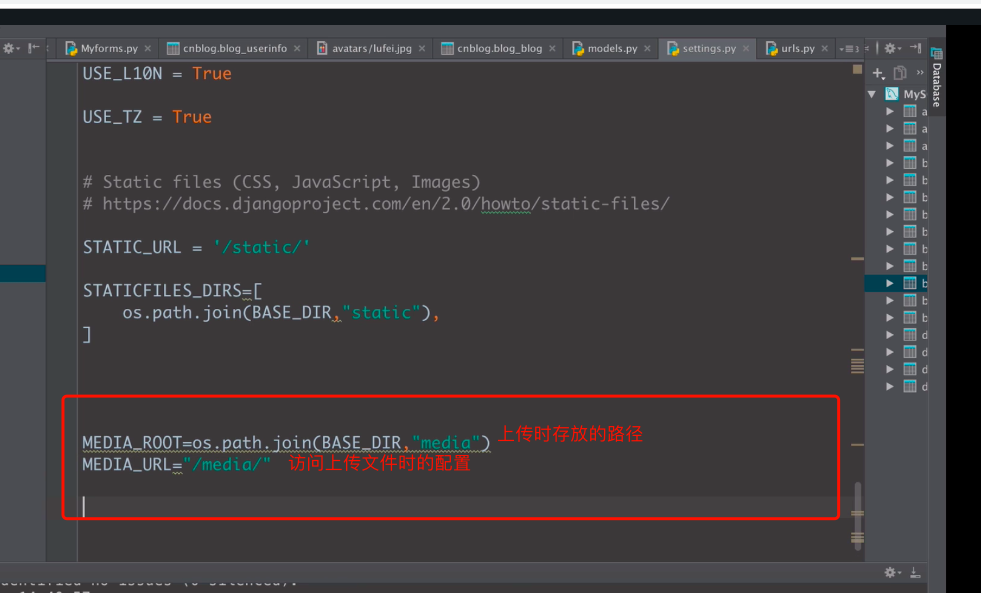981x593 pixels.
Task: Collapse the MySQL data source node
Action: 872,94
